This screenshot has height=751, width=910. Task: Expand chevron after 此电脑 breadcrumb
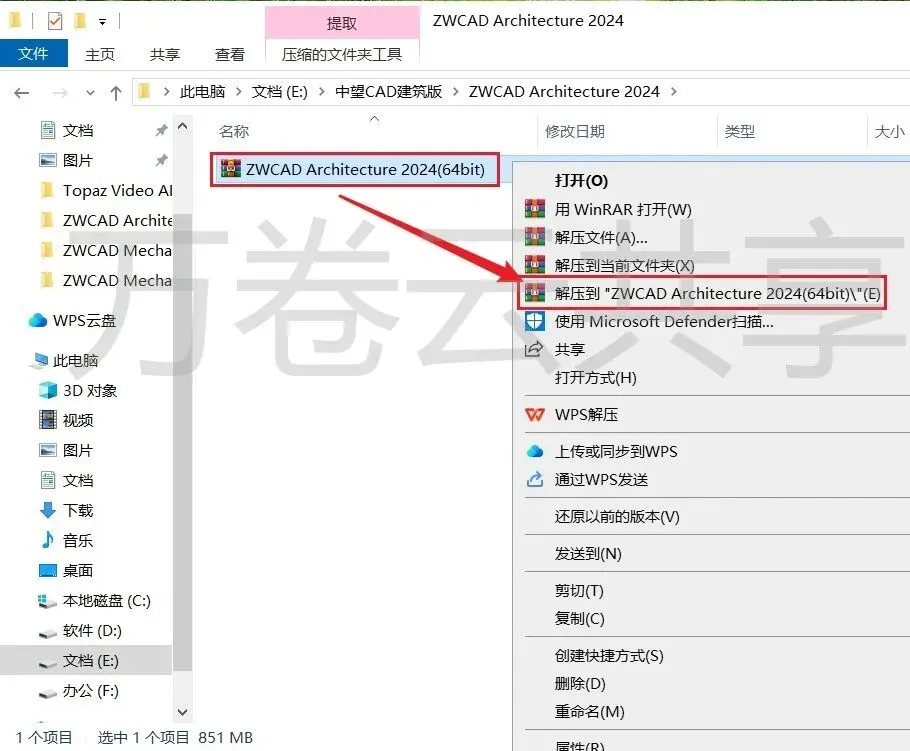coord(239,92)
